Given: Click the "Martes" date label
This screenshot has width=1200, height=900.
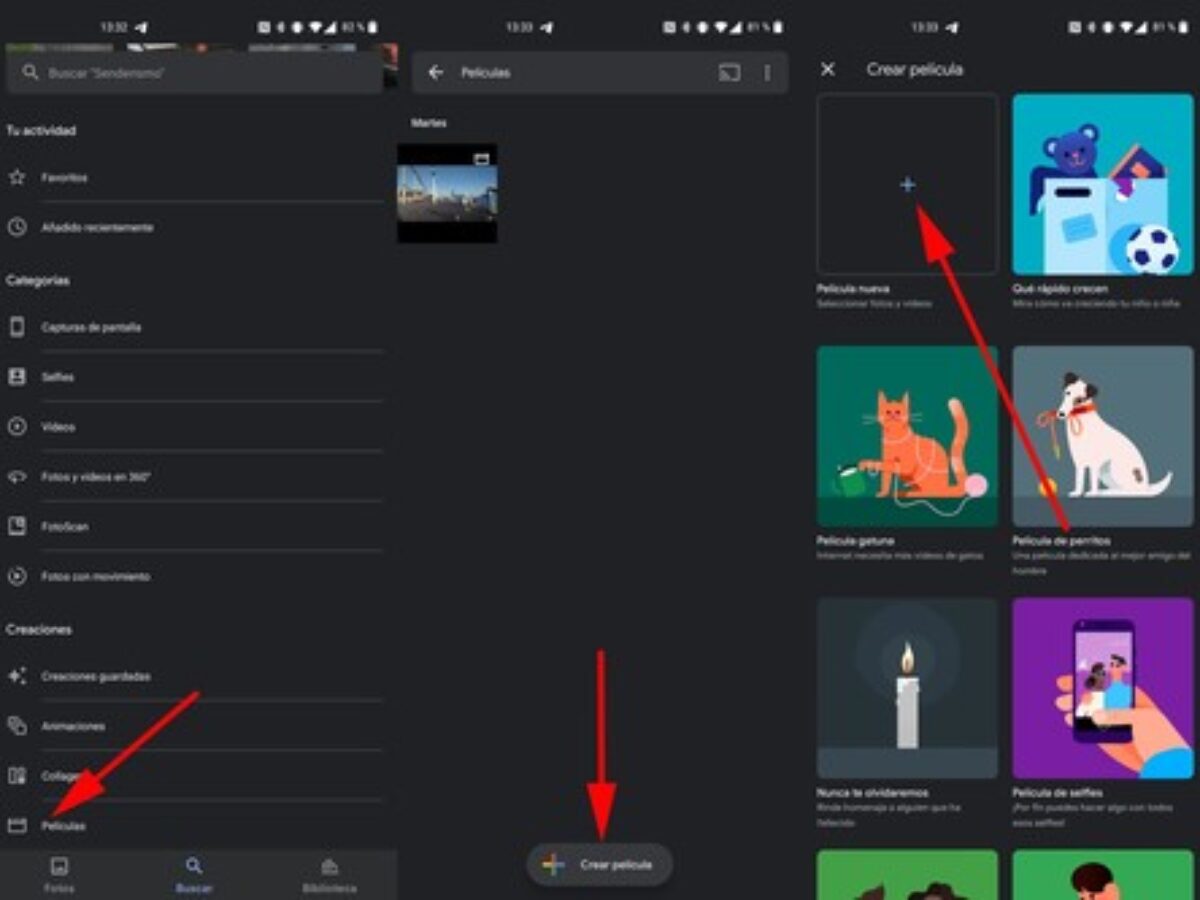Looking at the screenshot, I should [x=429, y=123].
